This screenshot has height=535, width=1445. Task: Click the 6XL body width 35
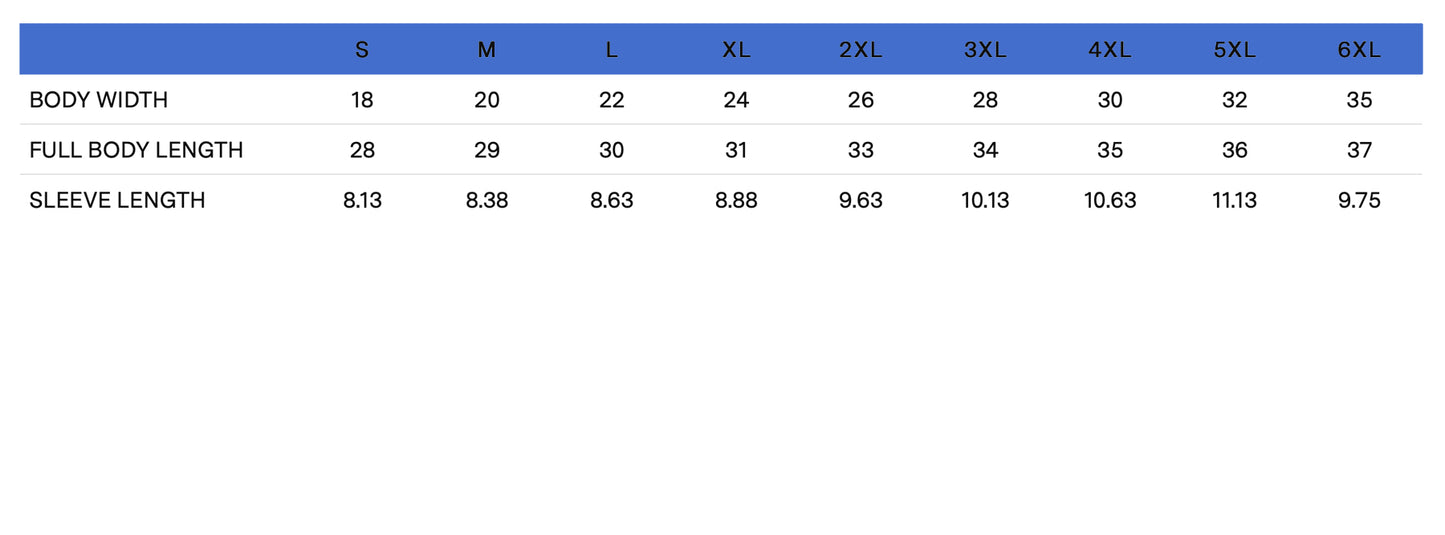click(x=1359, y=100)
